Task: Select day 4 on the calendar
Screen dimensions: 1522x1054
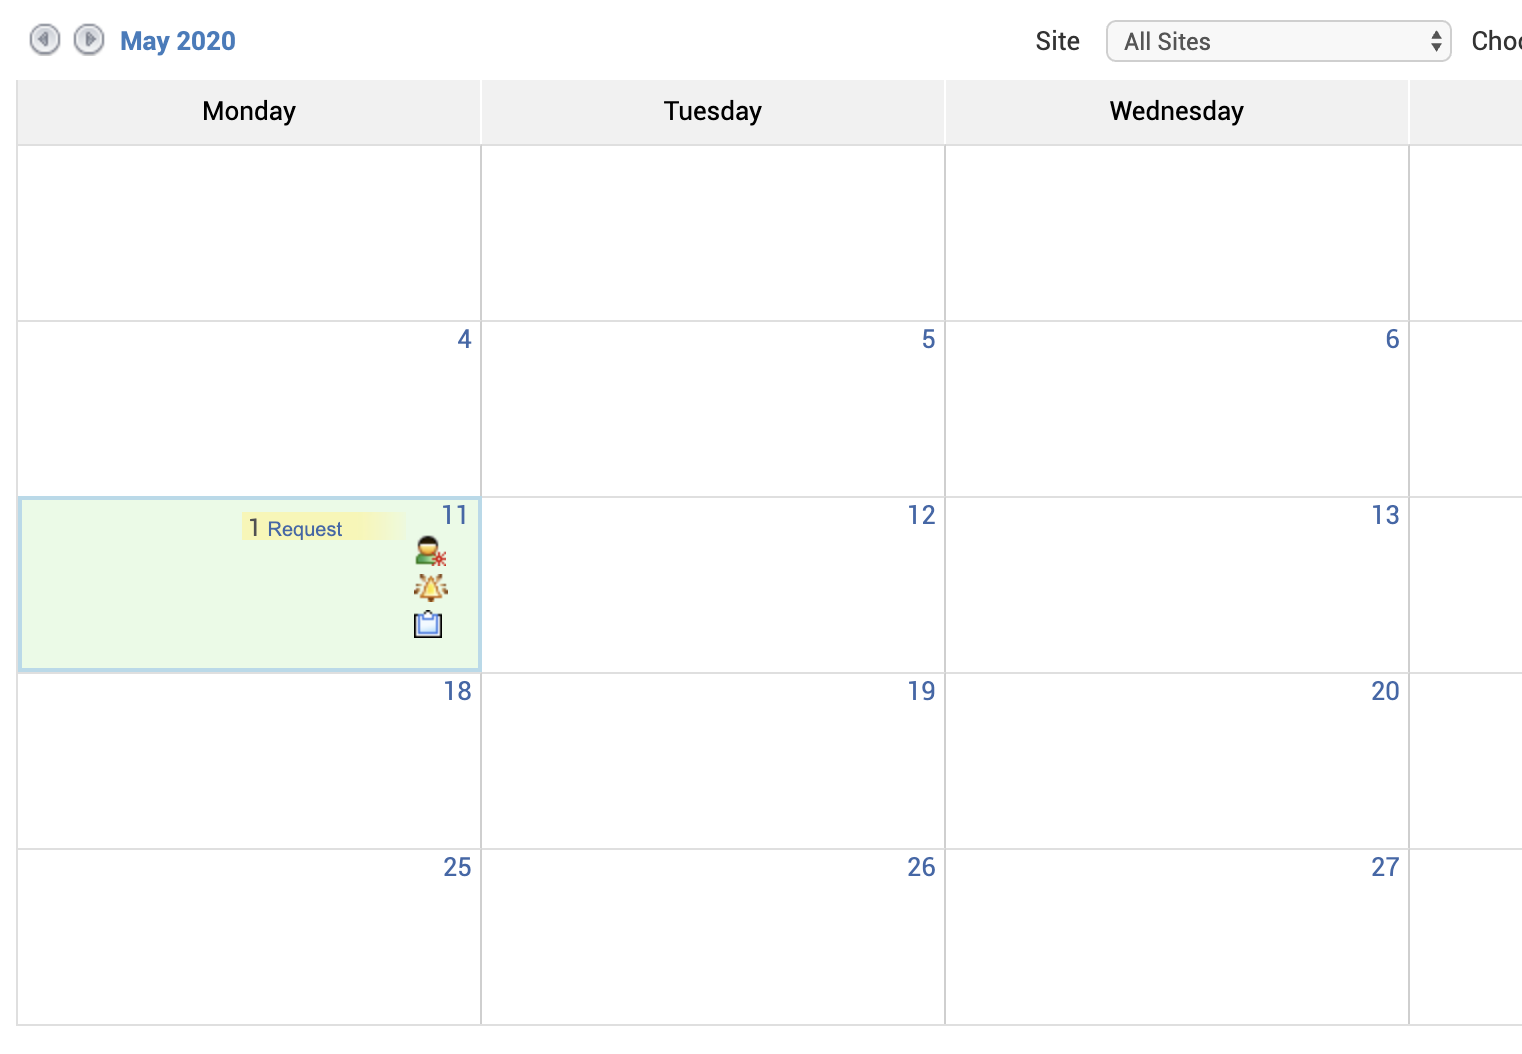Action: 464,339
